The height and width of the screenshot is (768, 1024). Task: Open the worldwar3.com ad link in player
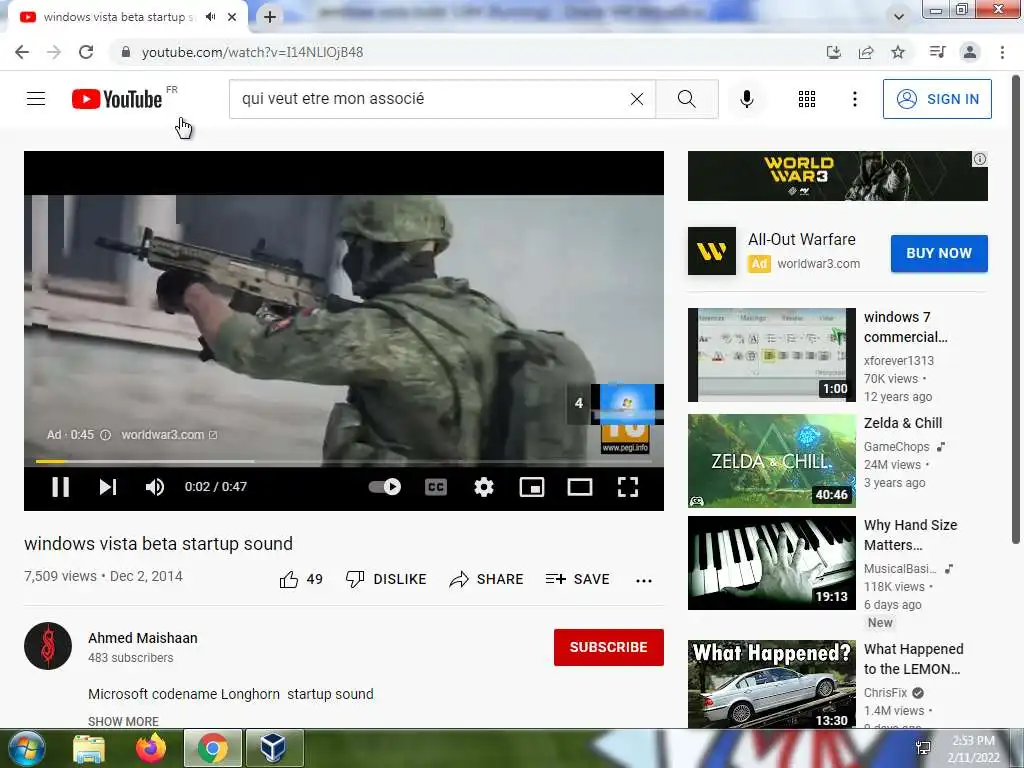click(169, 435)
